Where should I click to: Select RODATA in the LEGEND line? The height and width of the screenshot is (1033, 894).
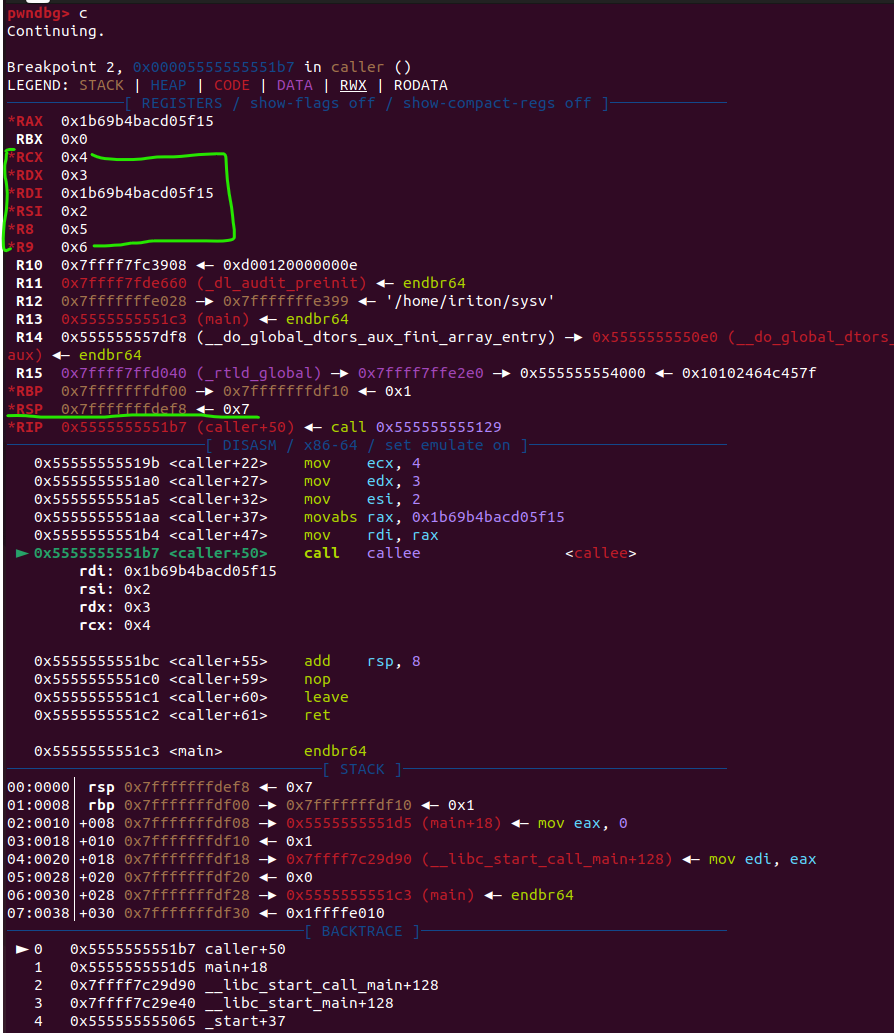tap(420, 85)
